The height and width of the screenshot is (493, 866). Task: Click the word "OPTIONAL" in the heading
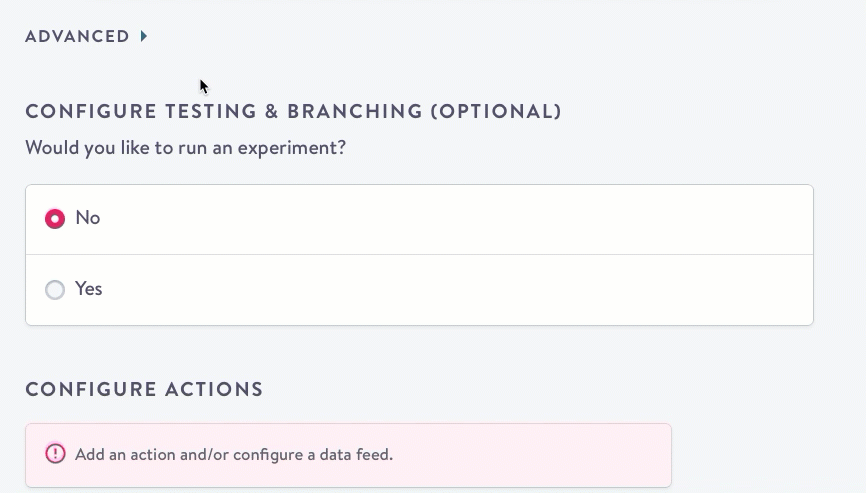point(495,111)
